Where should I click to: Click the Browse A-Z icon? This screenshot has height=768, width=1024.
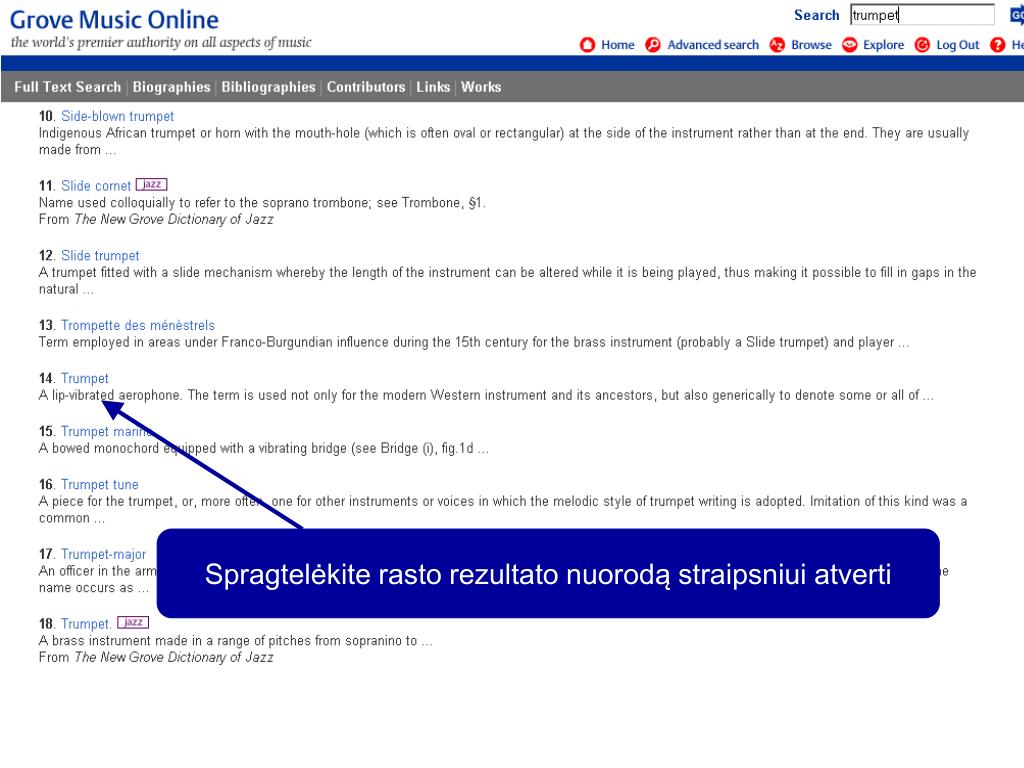[x=777, y=45]
